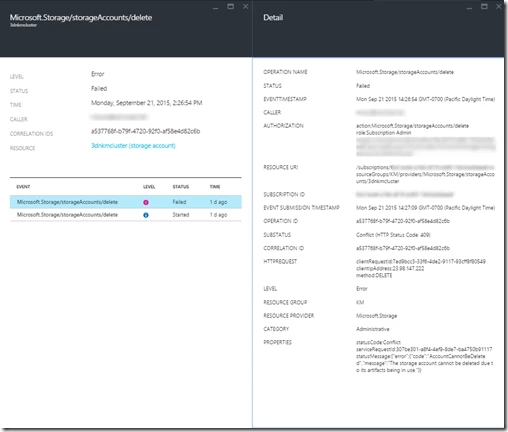This screenshot has width=508, height=432.
Task: Click the EVENT column header
Action: 23,187
